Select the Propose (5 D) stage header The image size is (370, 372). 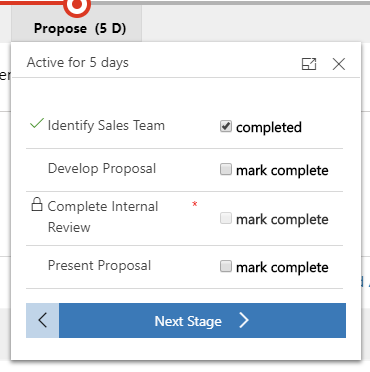click(80, 29)
